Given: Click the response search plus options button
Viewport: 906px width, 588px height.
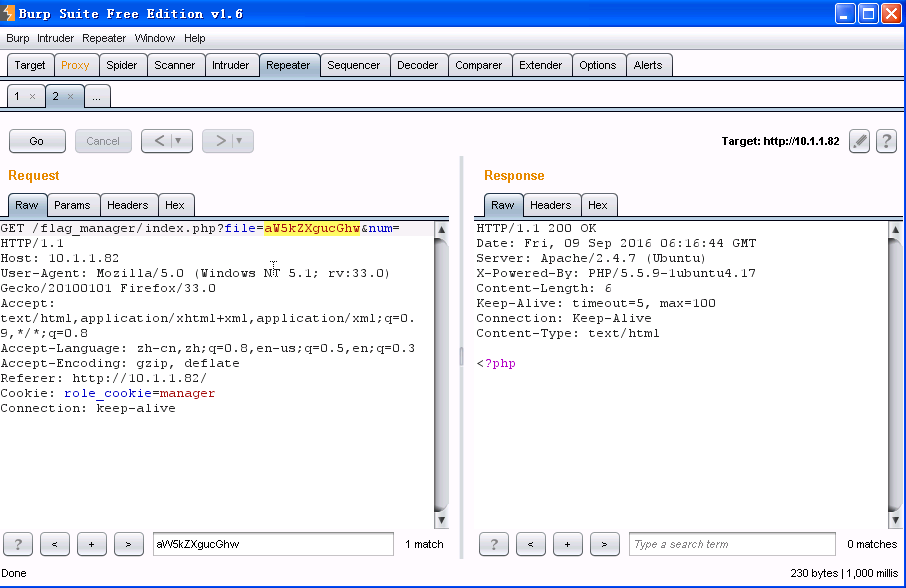Looking at the screenshot, I should coord(567,544).
